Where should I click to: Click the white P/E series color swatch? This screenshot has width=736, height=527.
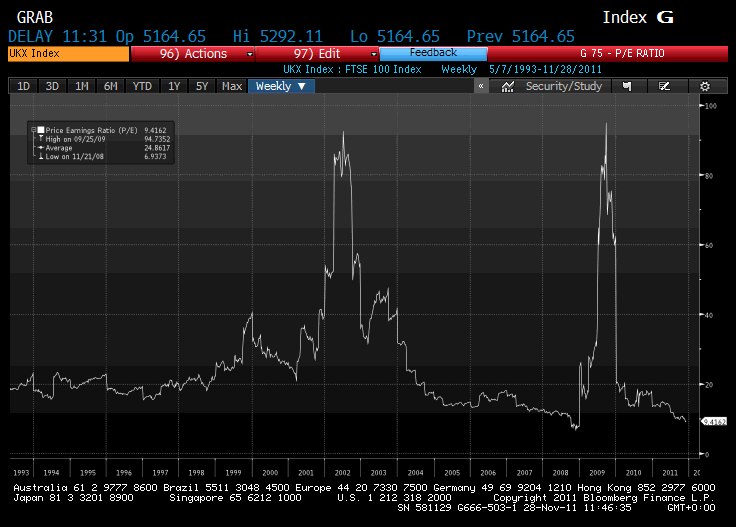pyautogui.click(x=40, y=130)
